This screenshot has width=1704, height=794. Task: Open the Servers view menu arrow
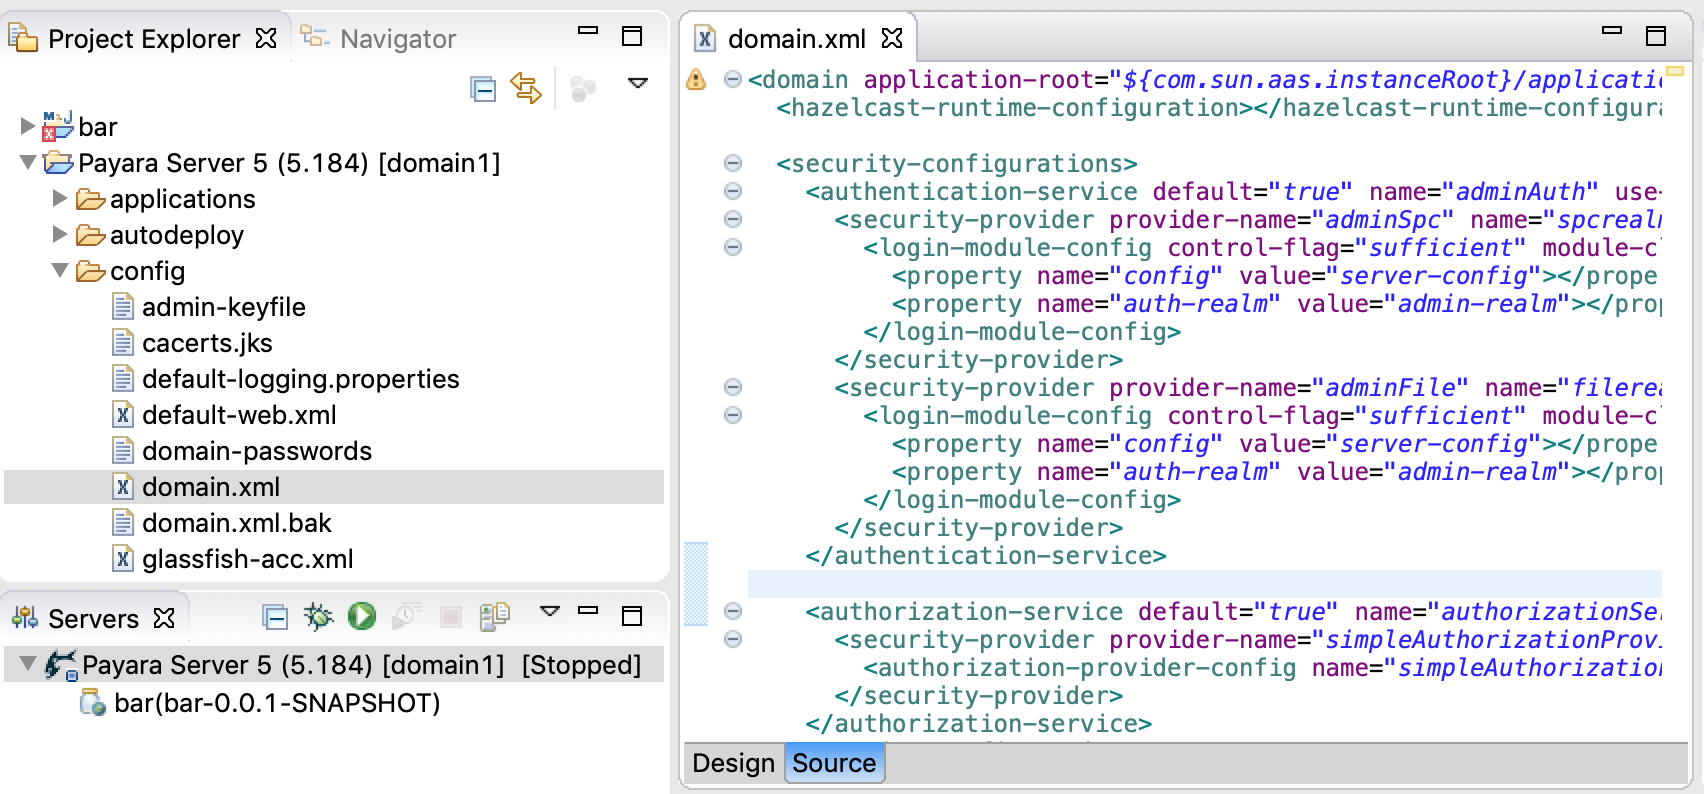click(549, 610)
